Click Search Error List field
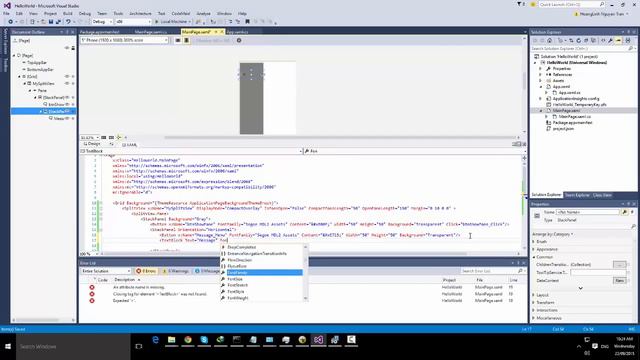The image size is (640, 360). (x=492, y=271)
